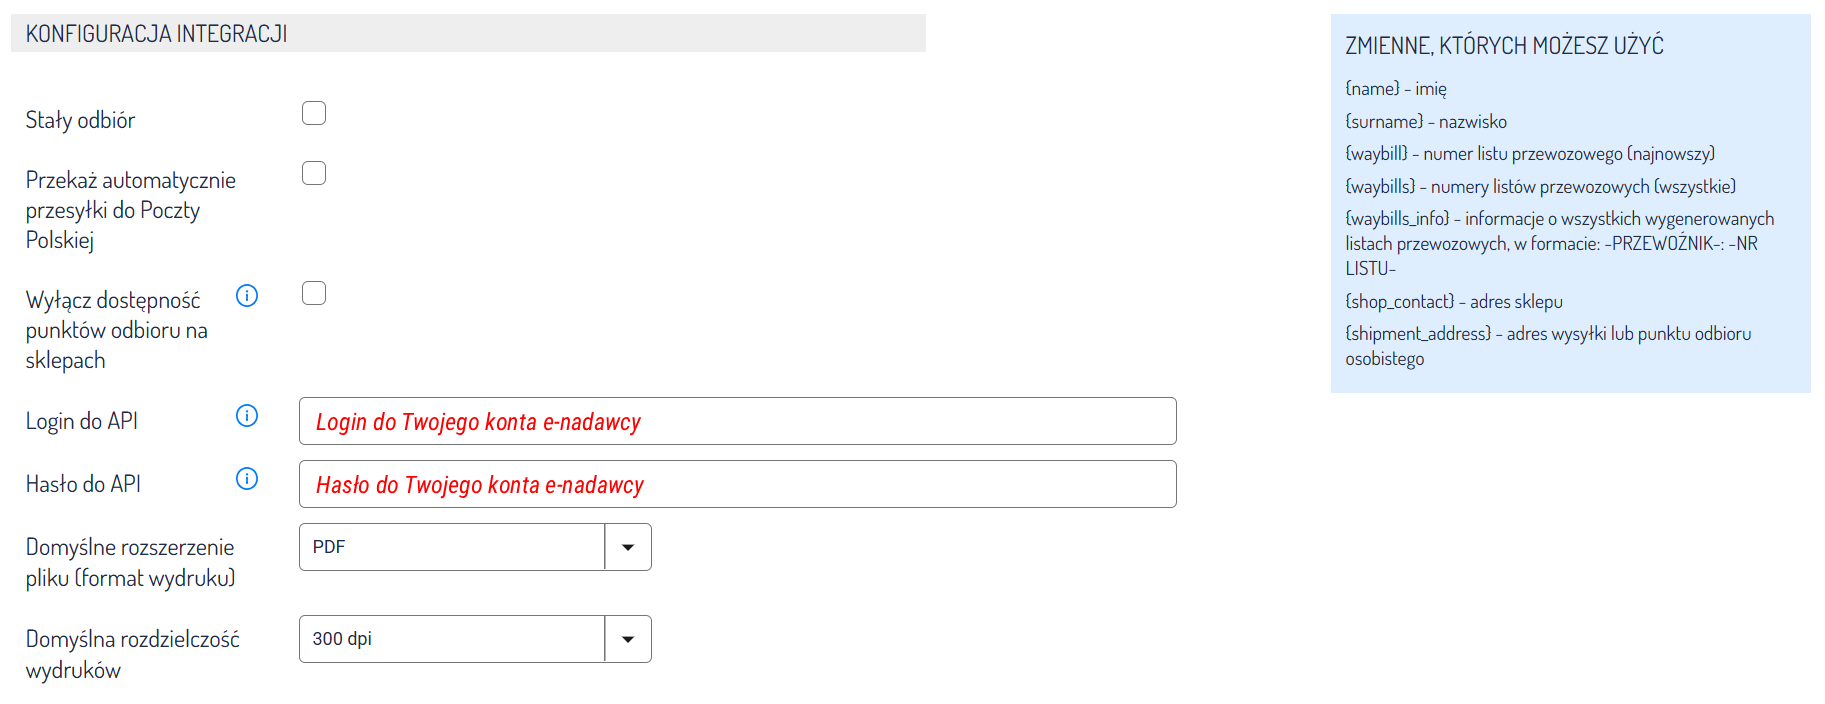1825x704 pixels.
Task: Select the {surname} variable entry
Action: click(x=1426, y=122)
